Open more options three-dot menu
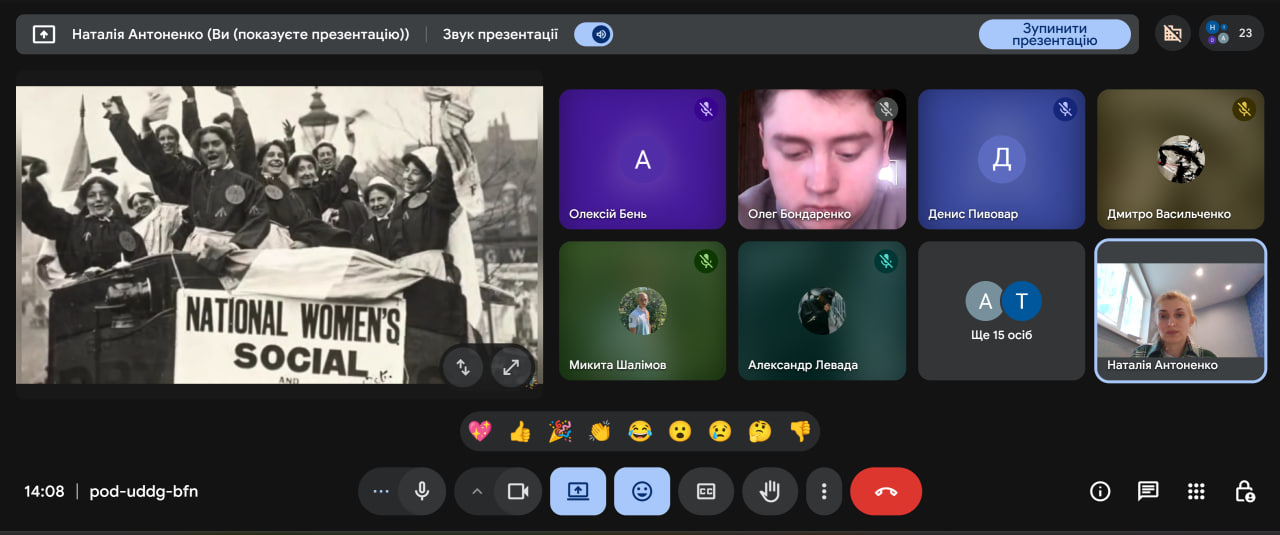The width and height of the screenshot is (1280, 535). point(824,491)
